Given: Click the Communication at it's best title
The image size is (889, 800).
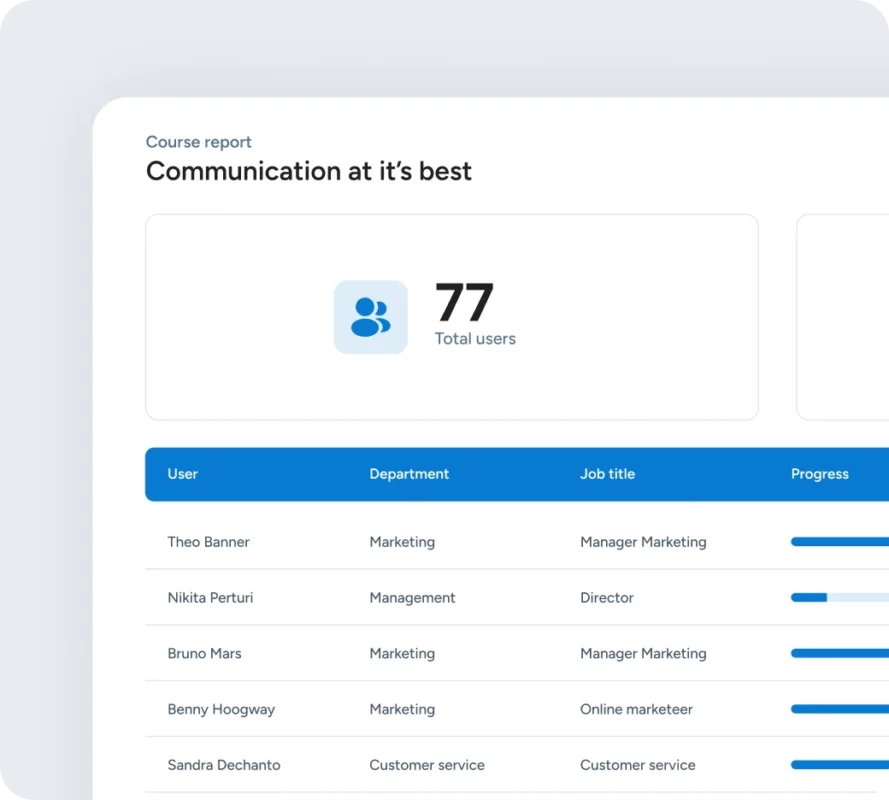Looking at the screenshot, I should coord(309,171).
